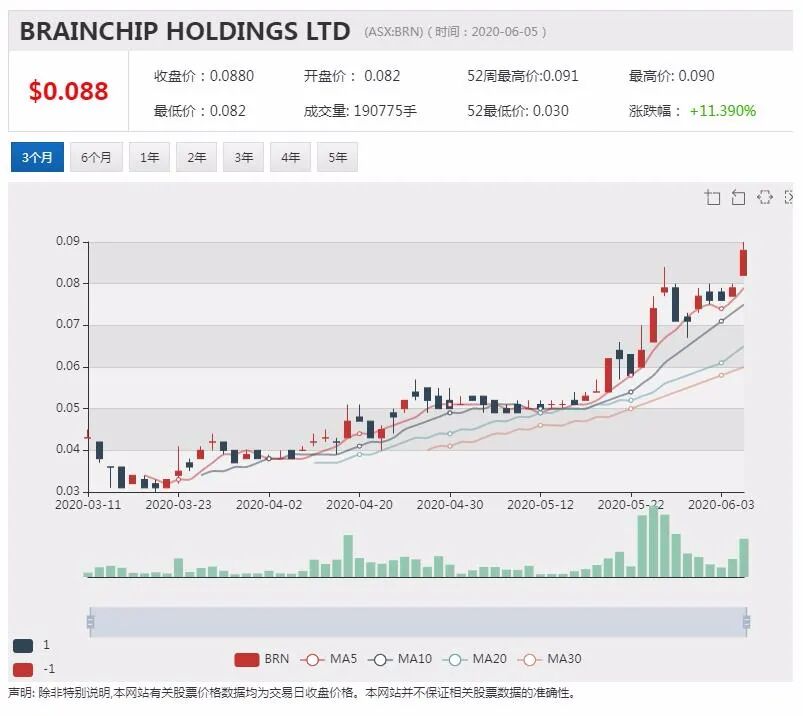803x716 pixels.
Task: Open the 1年 chart range
Action: tap(150, 157)
